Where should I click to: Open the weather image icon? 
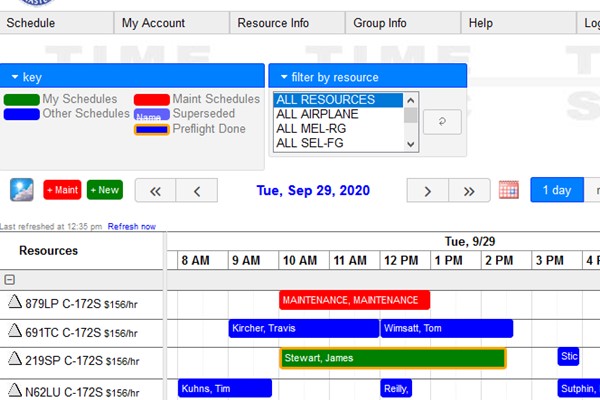point(23,190)
